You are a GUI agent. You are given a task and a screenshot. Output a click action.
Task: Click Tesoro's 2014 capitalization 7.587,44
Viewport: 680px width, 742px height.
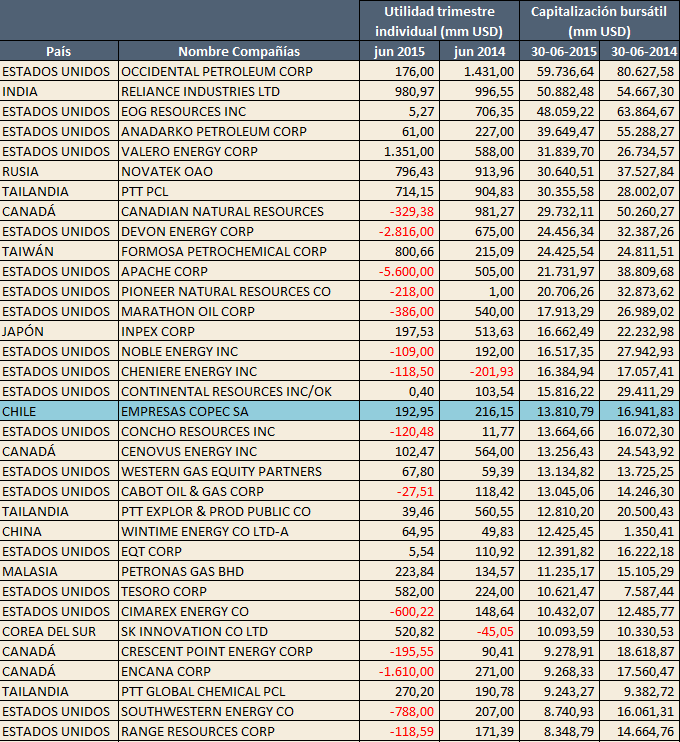click(x=640, y=591)
